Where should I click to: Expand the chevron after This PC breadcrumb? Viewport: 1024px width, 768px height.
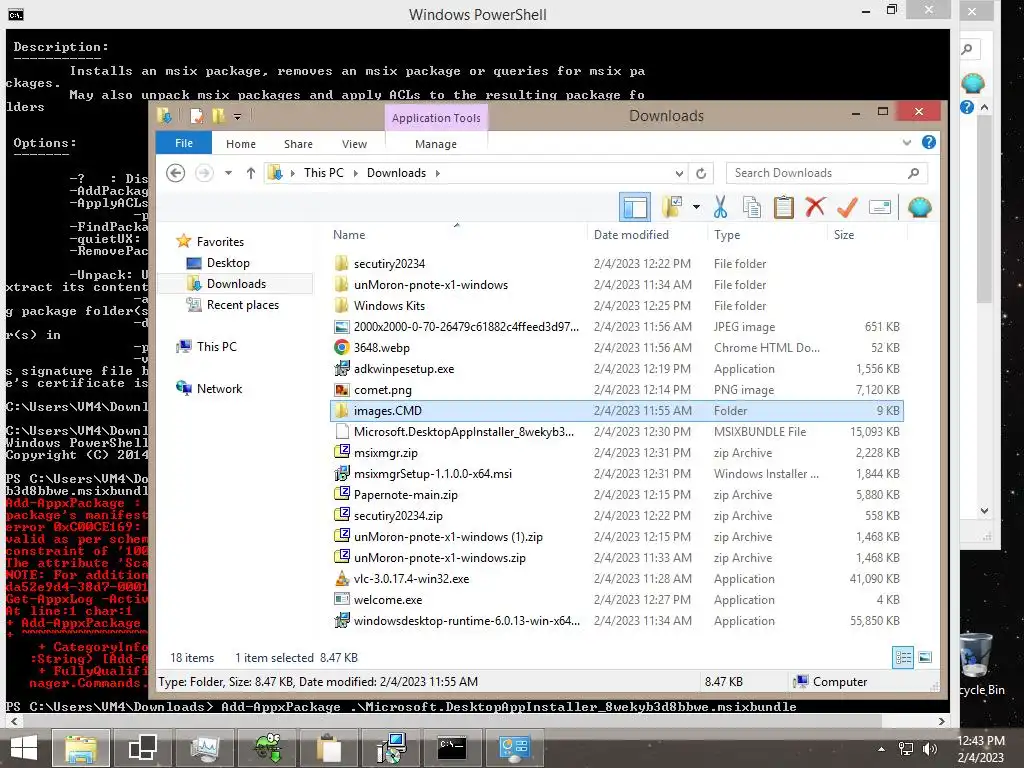(x=355, y=173)
